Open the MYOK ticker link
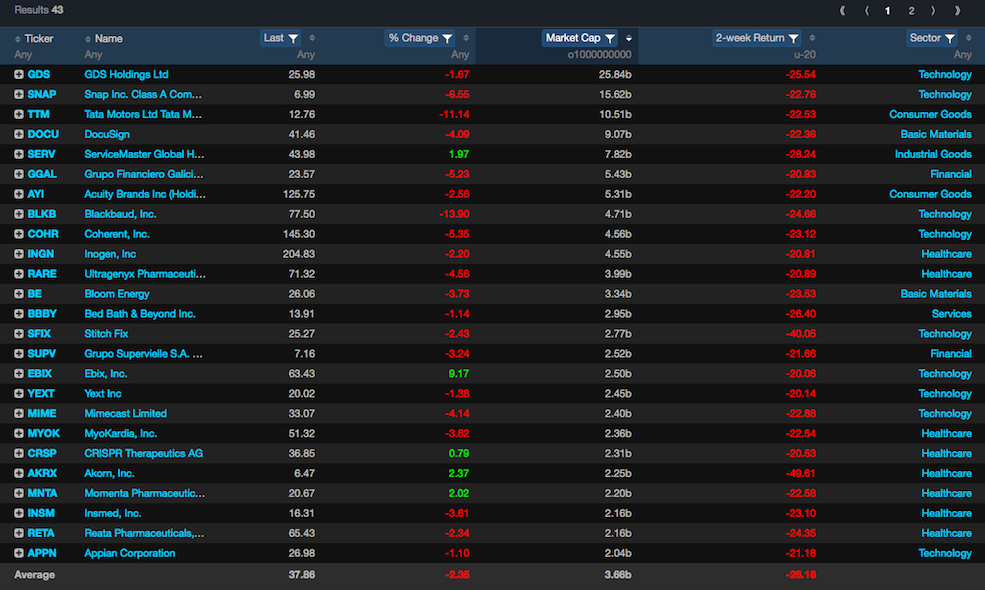This screenshot has width=985, height=590. click(x=44, y=434)
